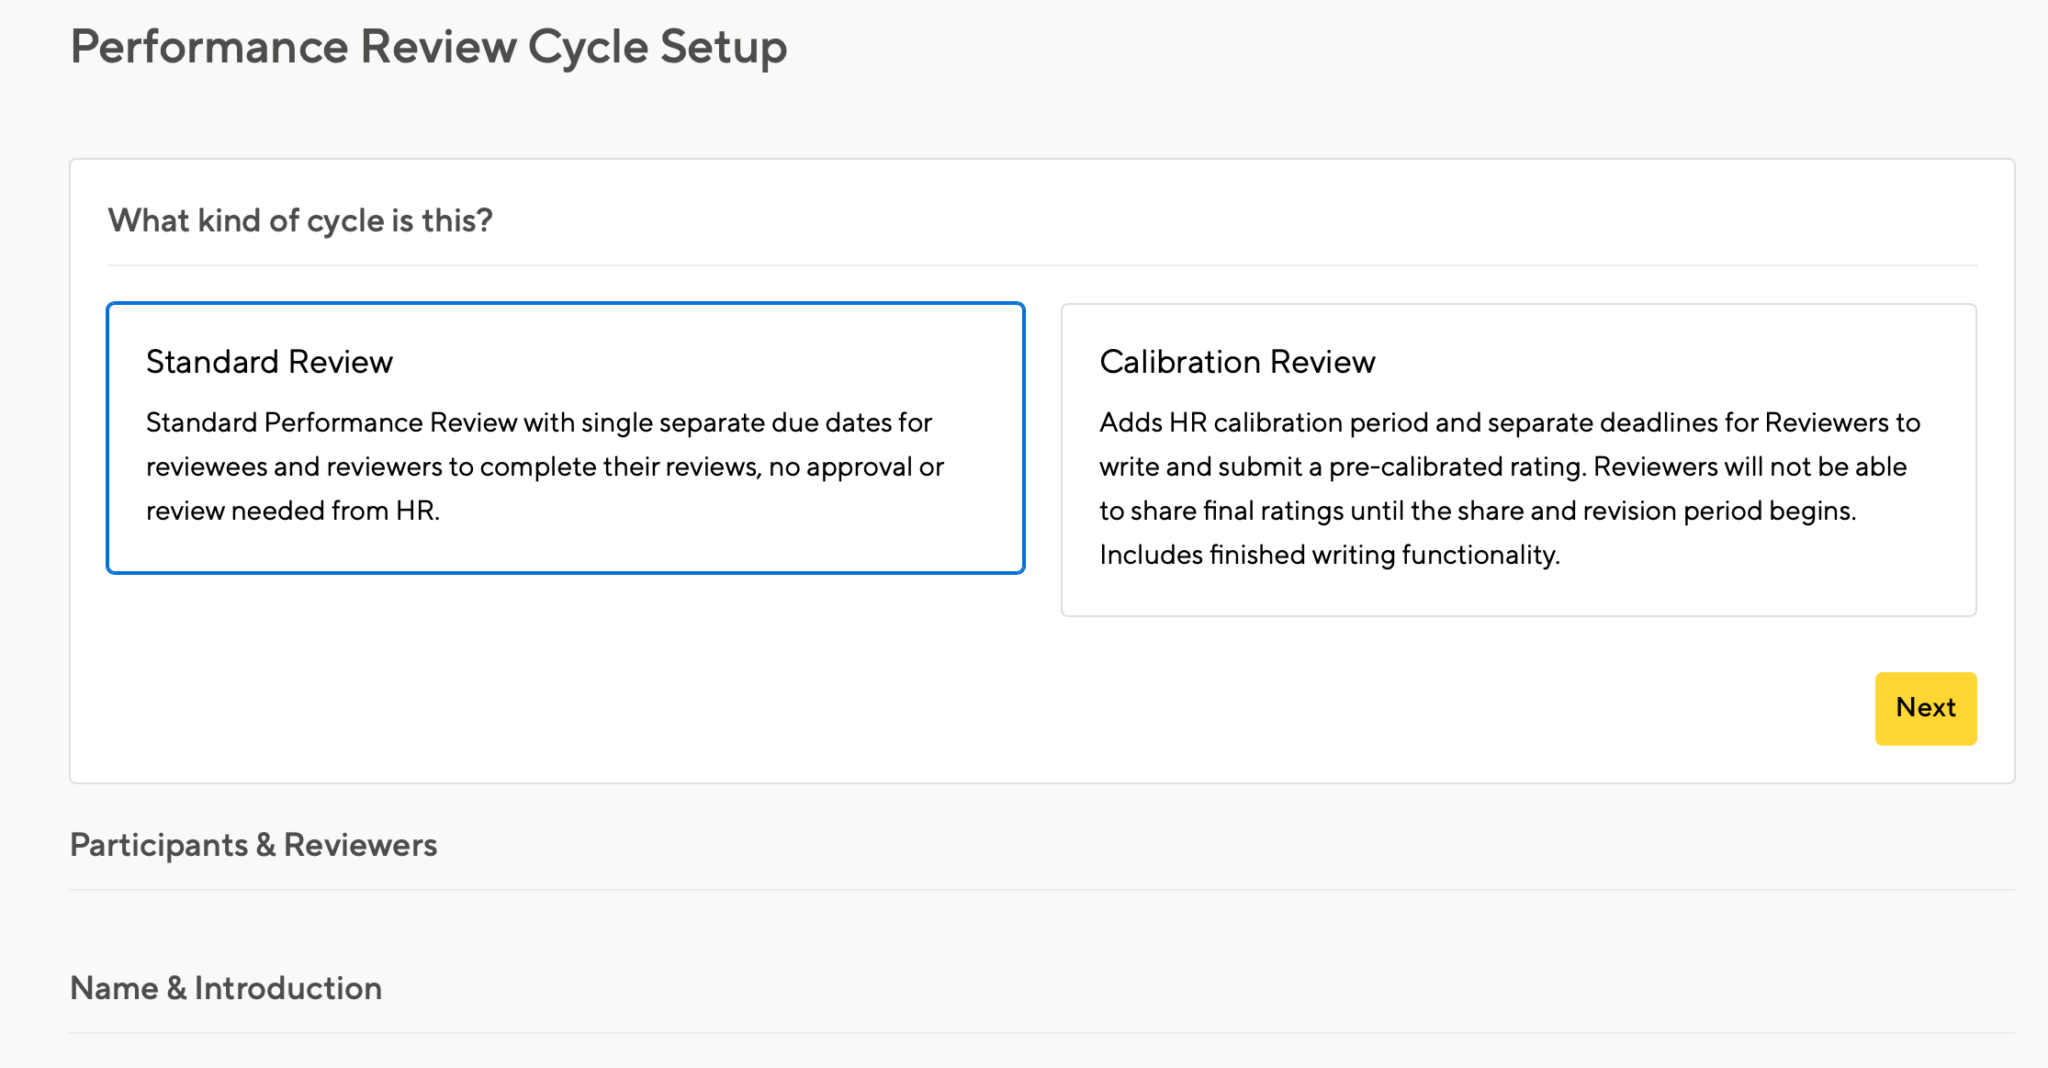Click the Performance Review Cycle Setup heading
2048x1068 pixels.
coord(428,46)
